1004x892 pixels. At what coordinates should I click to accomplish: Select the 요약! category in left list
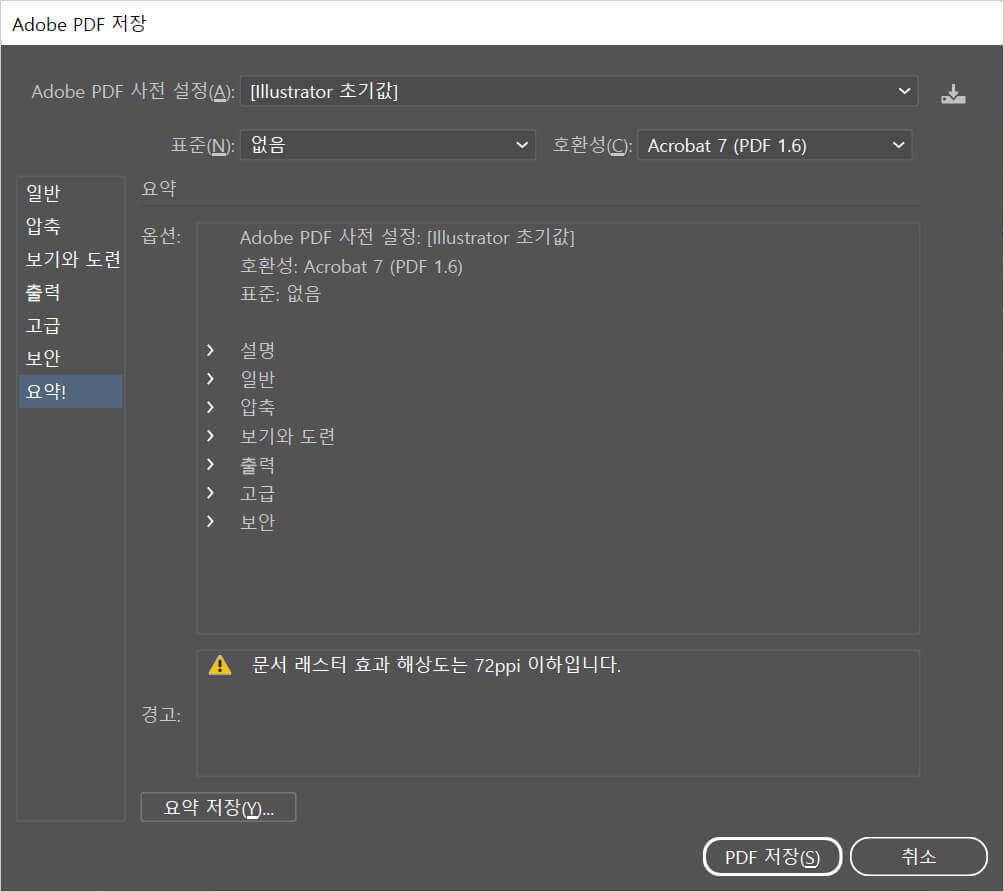coord(70,391)
